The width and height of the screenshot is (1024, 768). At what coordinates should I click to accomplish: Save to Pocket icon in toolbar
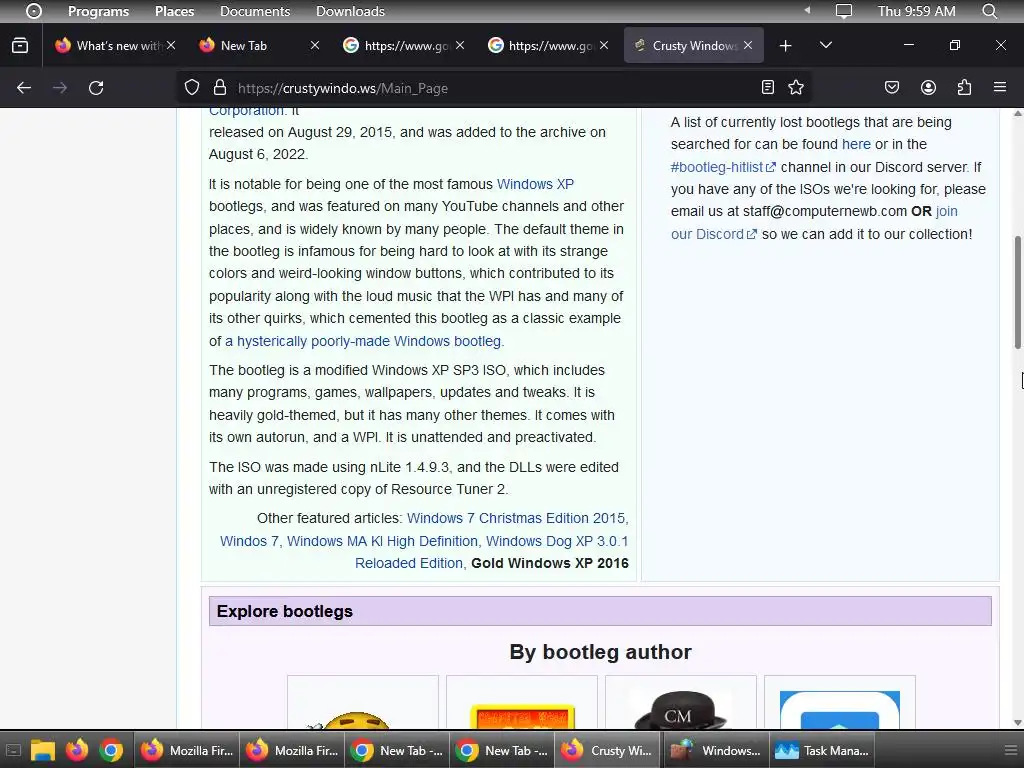[891, 88]
